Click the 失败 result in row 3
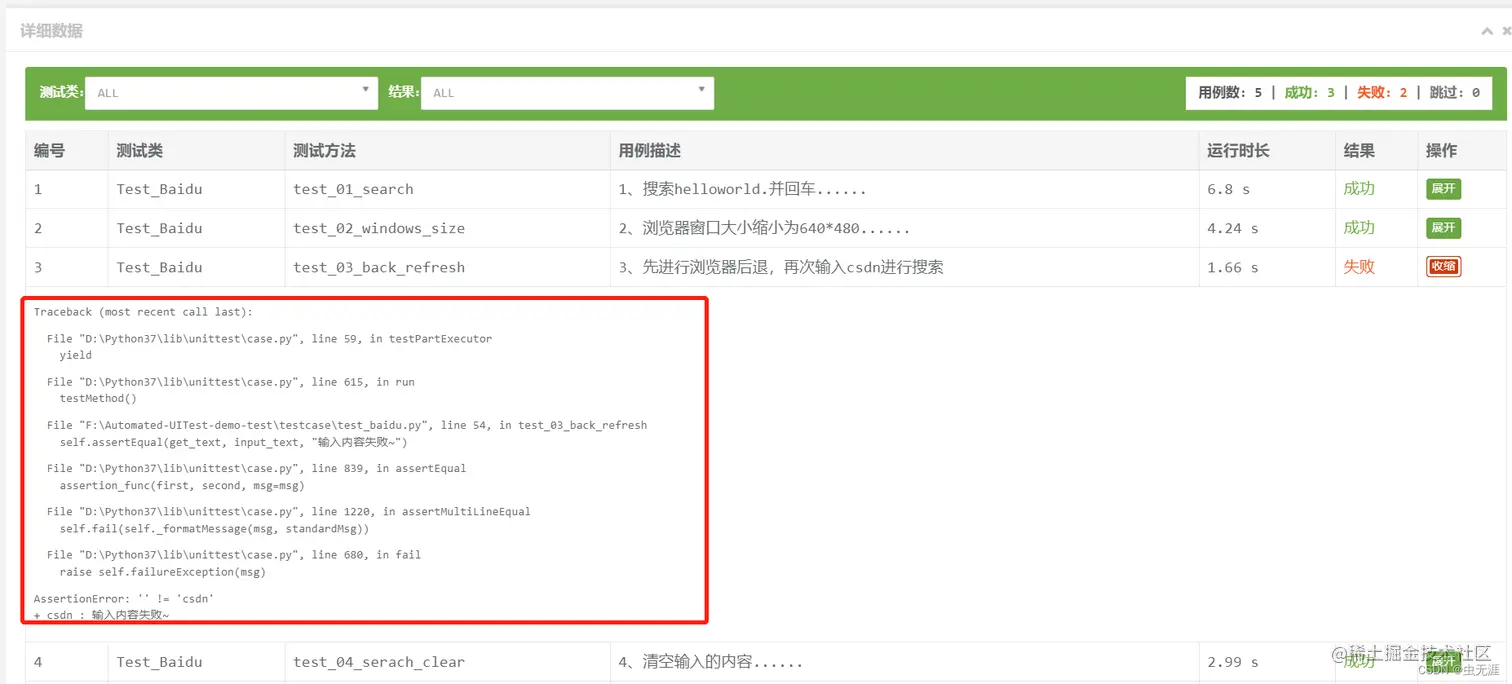Viewport: 1512px width, 684px height. pos(1359,267)
